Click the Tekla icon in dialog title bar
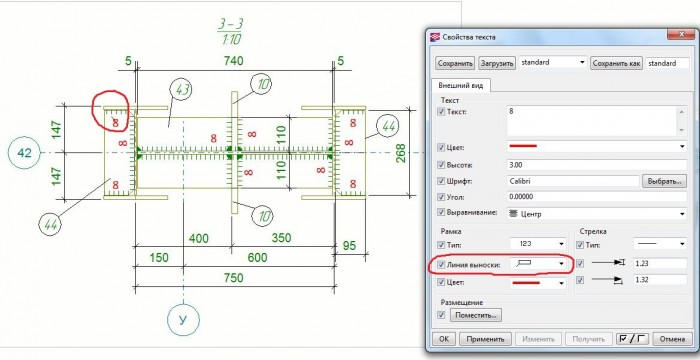The width and height of the screenshot is (700, 360). [x=435, y=38]
